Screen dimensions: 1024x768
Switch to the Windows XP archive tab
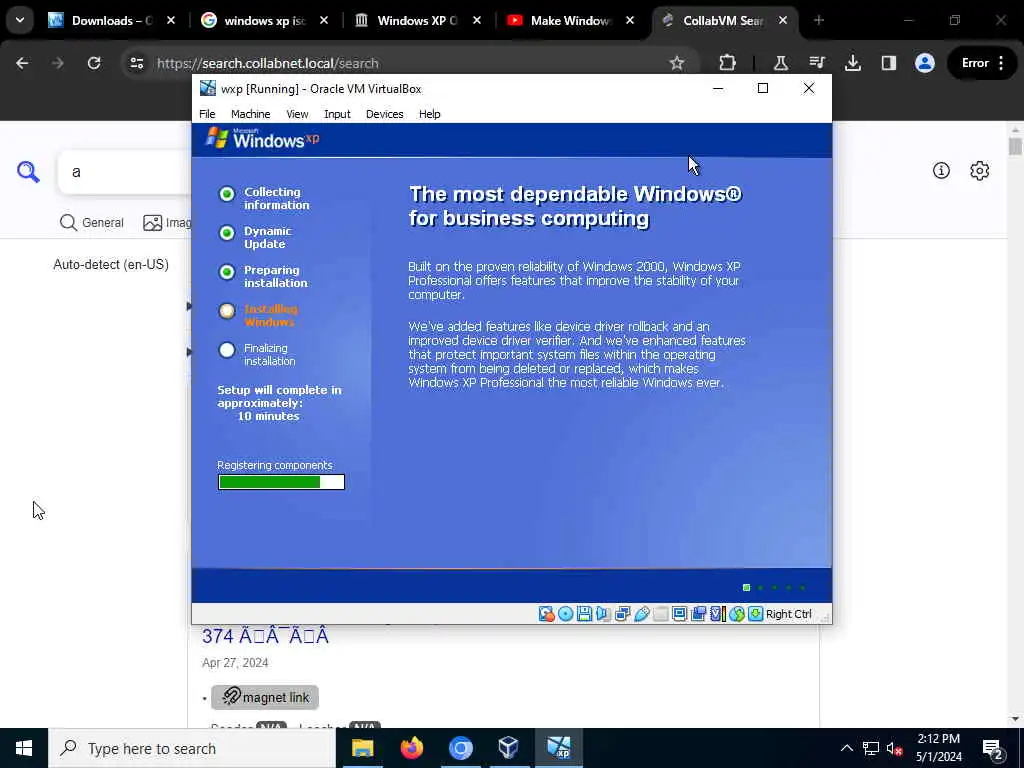tap(418, 20)
